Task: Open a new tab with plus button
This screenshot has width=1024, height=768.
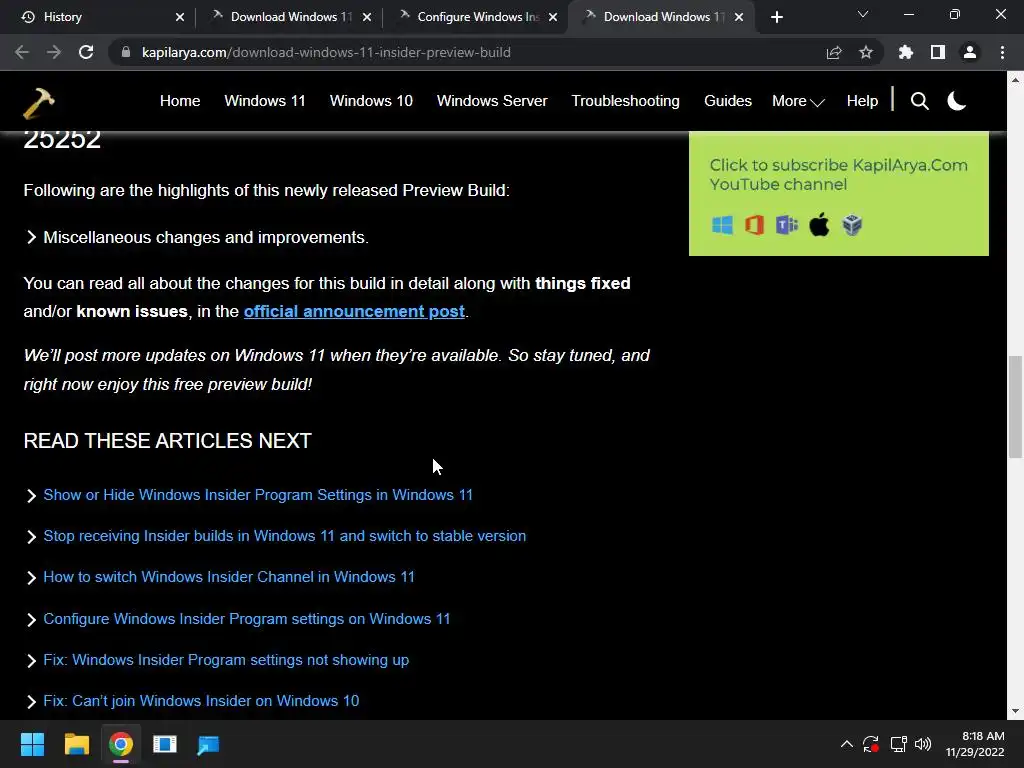Action: click(x=776, y=17)
